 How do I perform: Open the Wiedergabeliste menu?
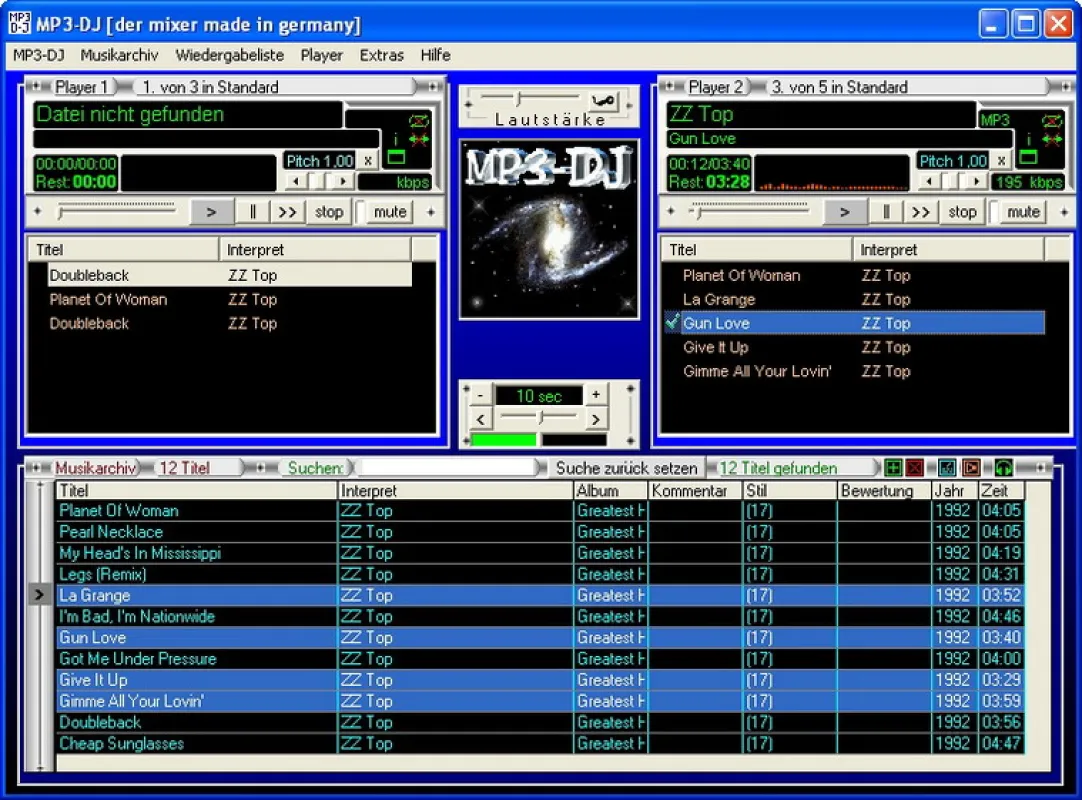pos(230,55)
